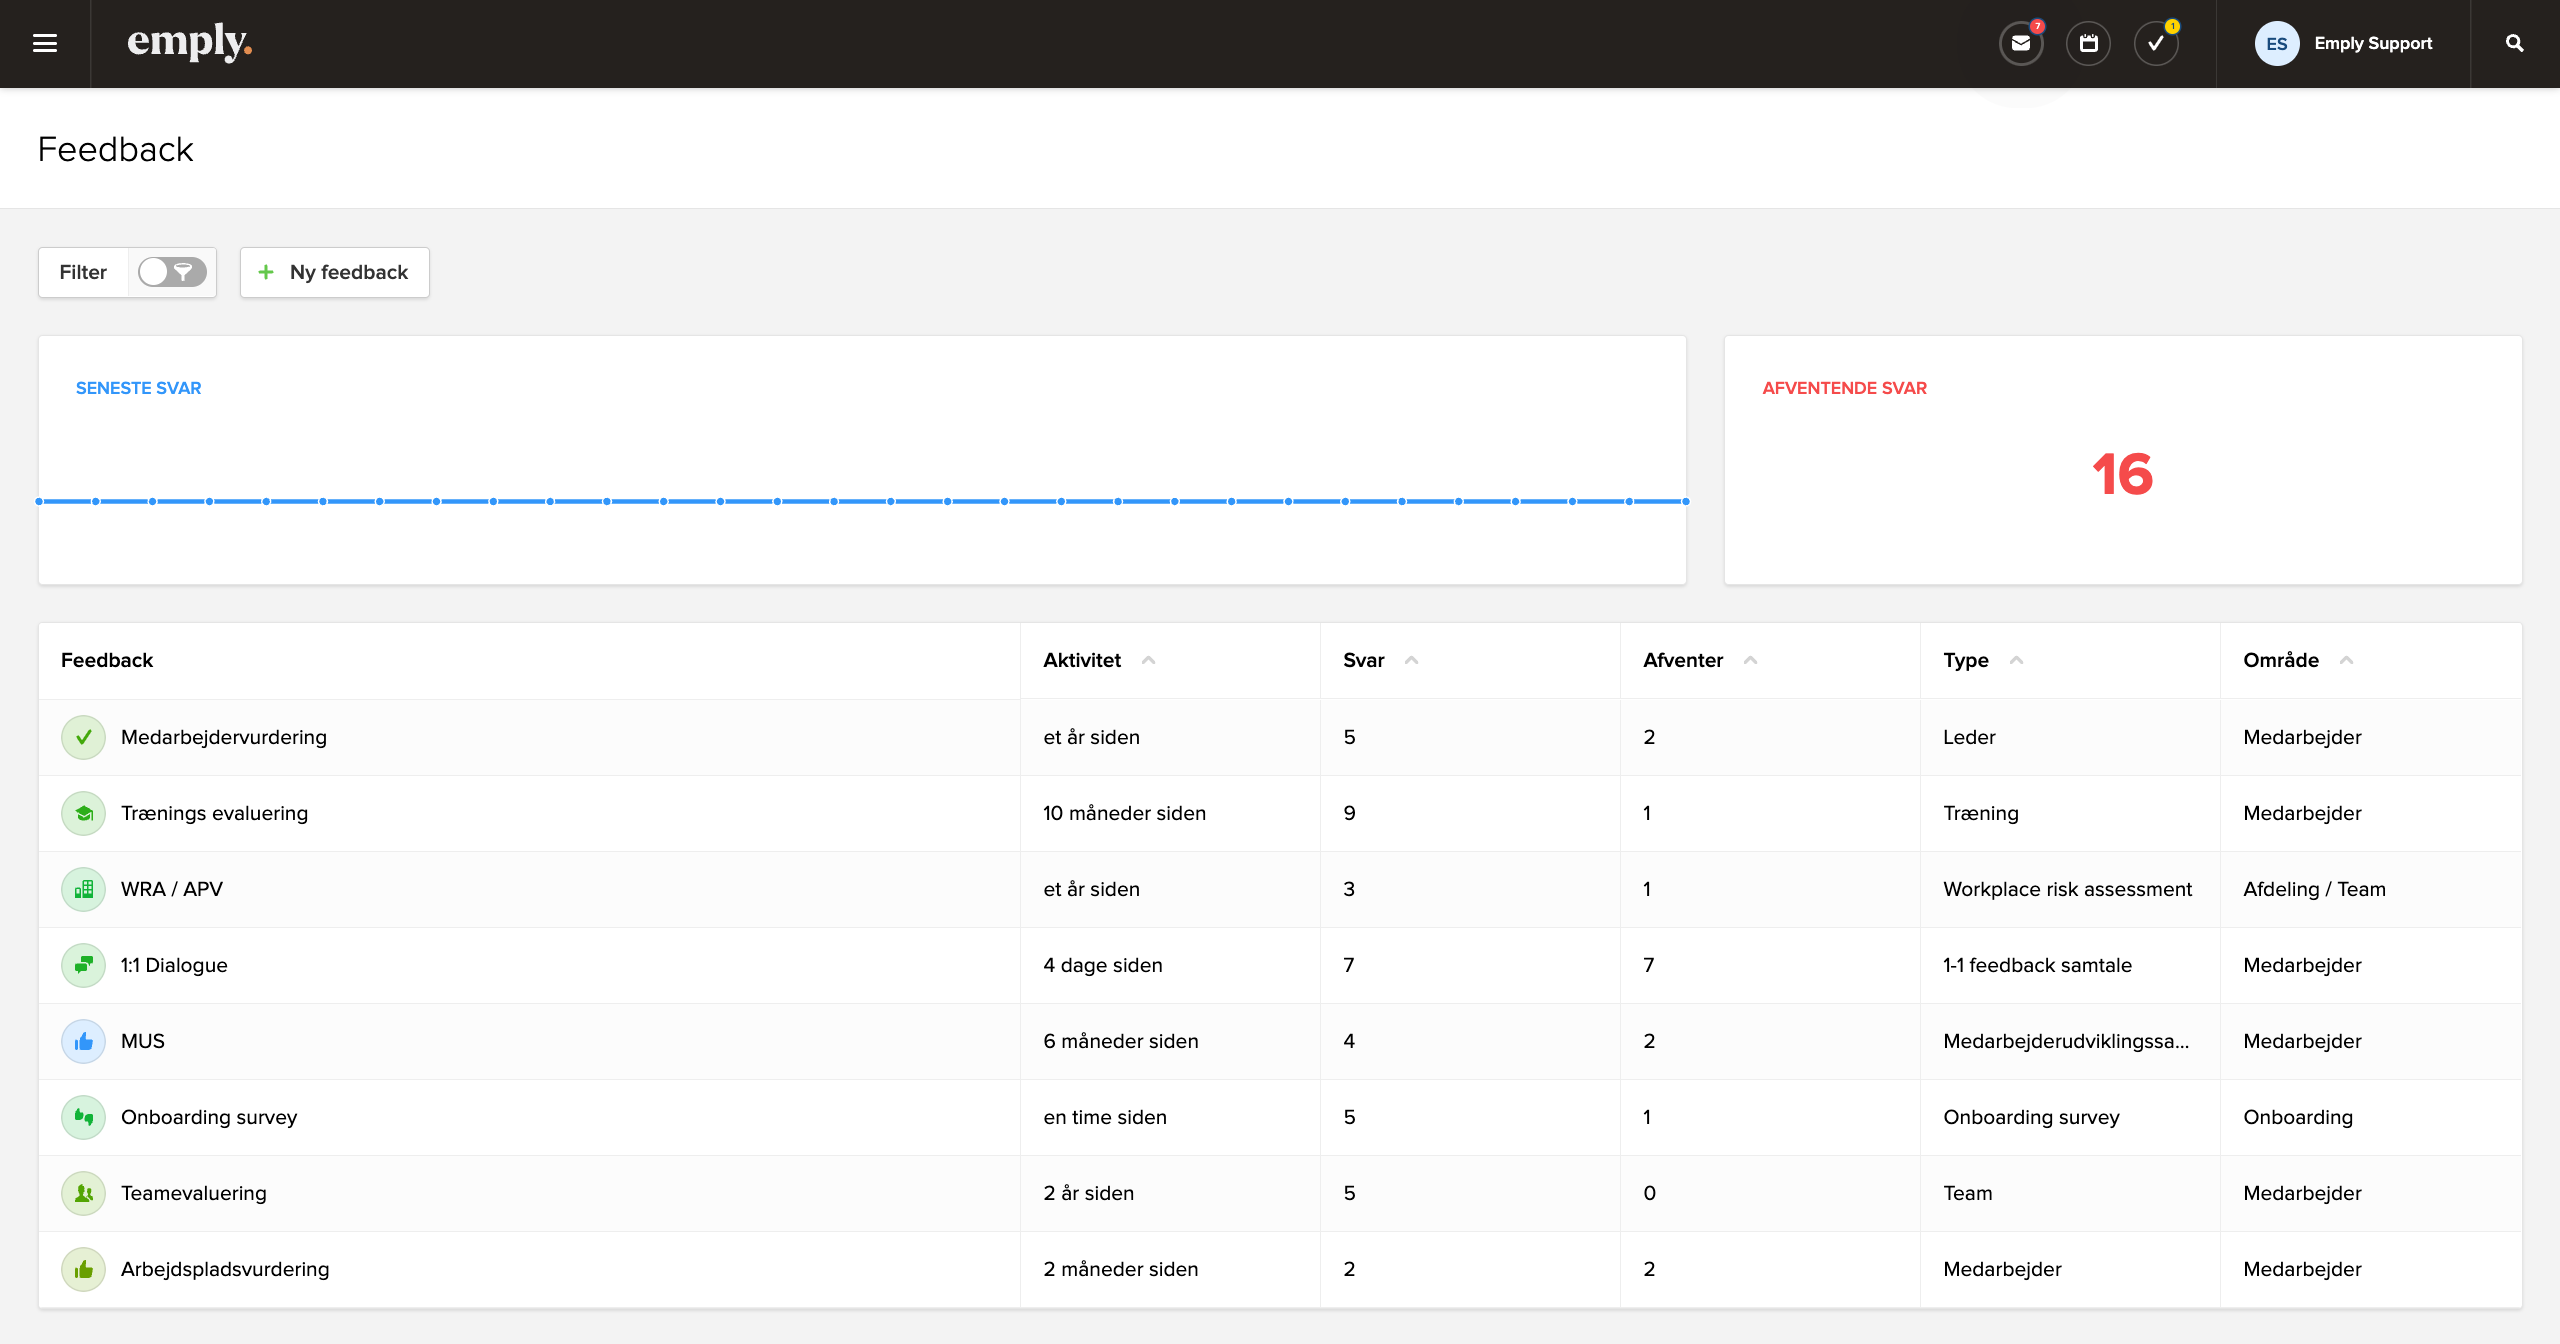The image size is (2560, 1344).
Task: Click the Onboarding survey quote icon
Action: (83, 1117)
